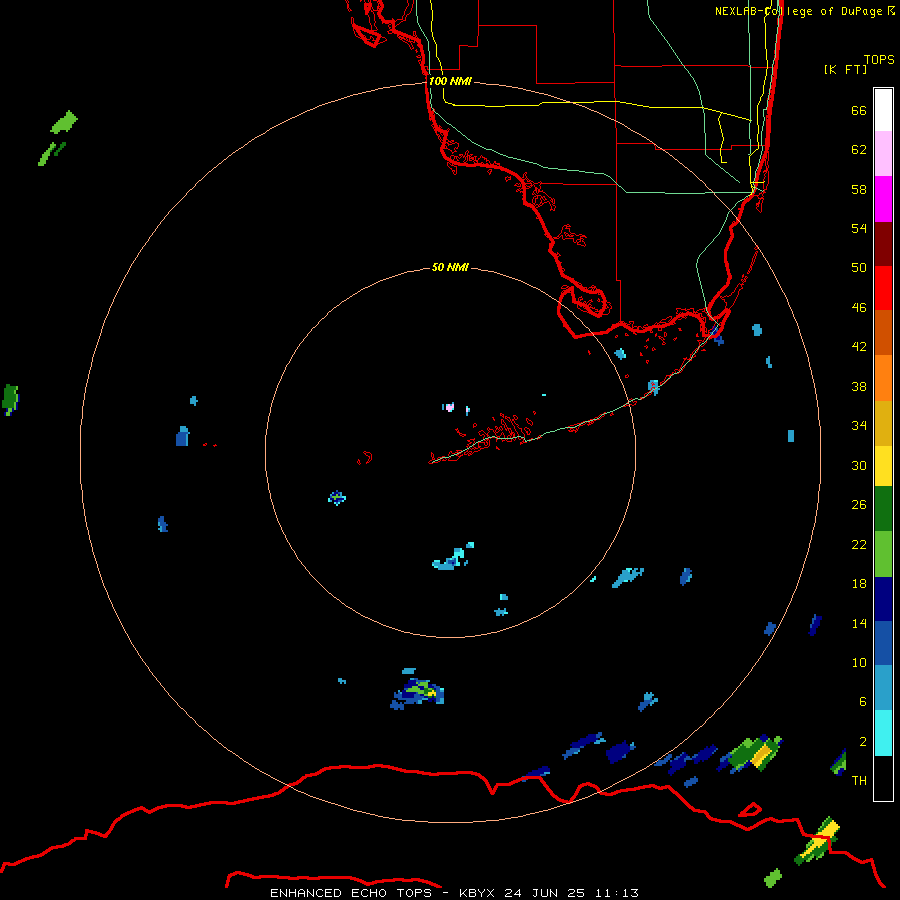Viewport: 900px width, 900px height.
Task: Select the light pink legend swatch
Action: pos(883,154)
